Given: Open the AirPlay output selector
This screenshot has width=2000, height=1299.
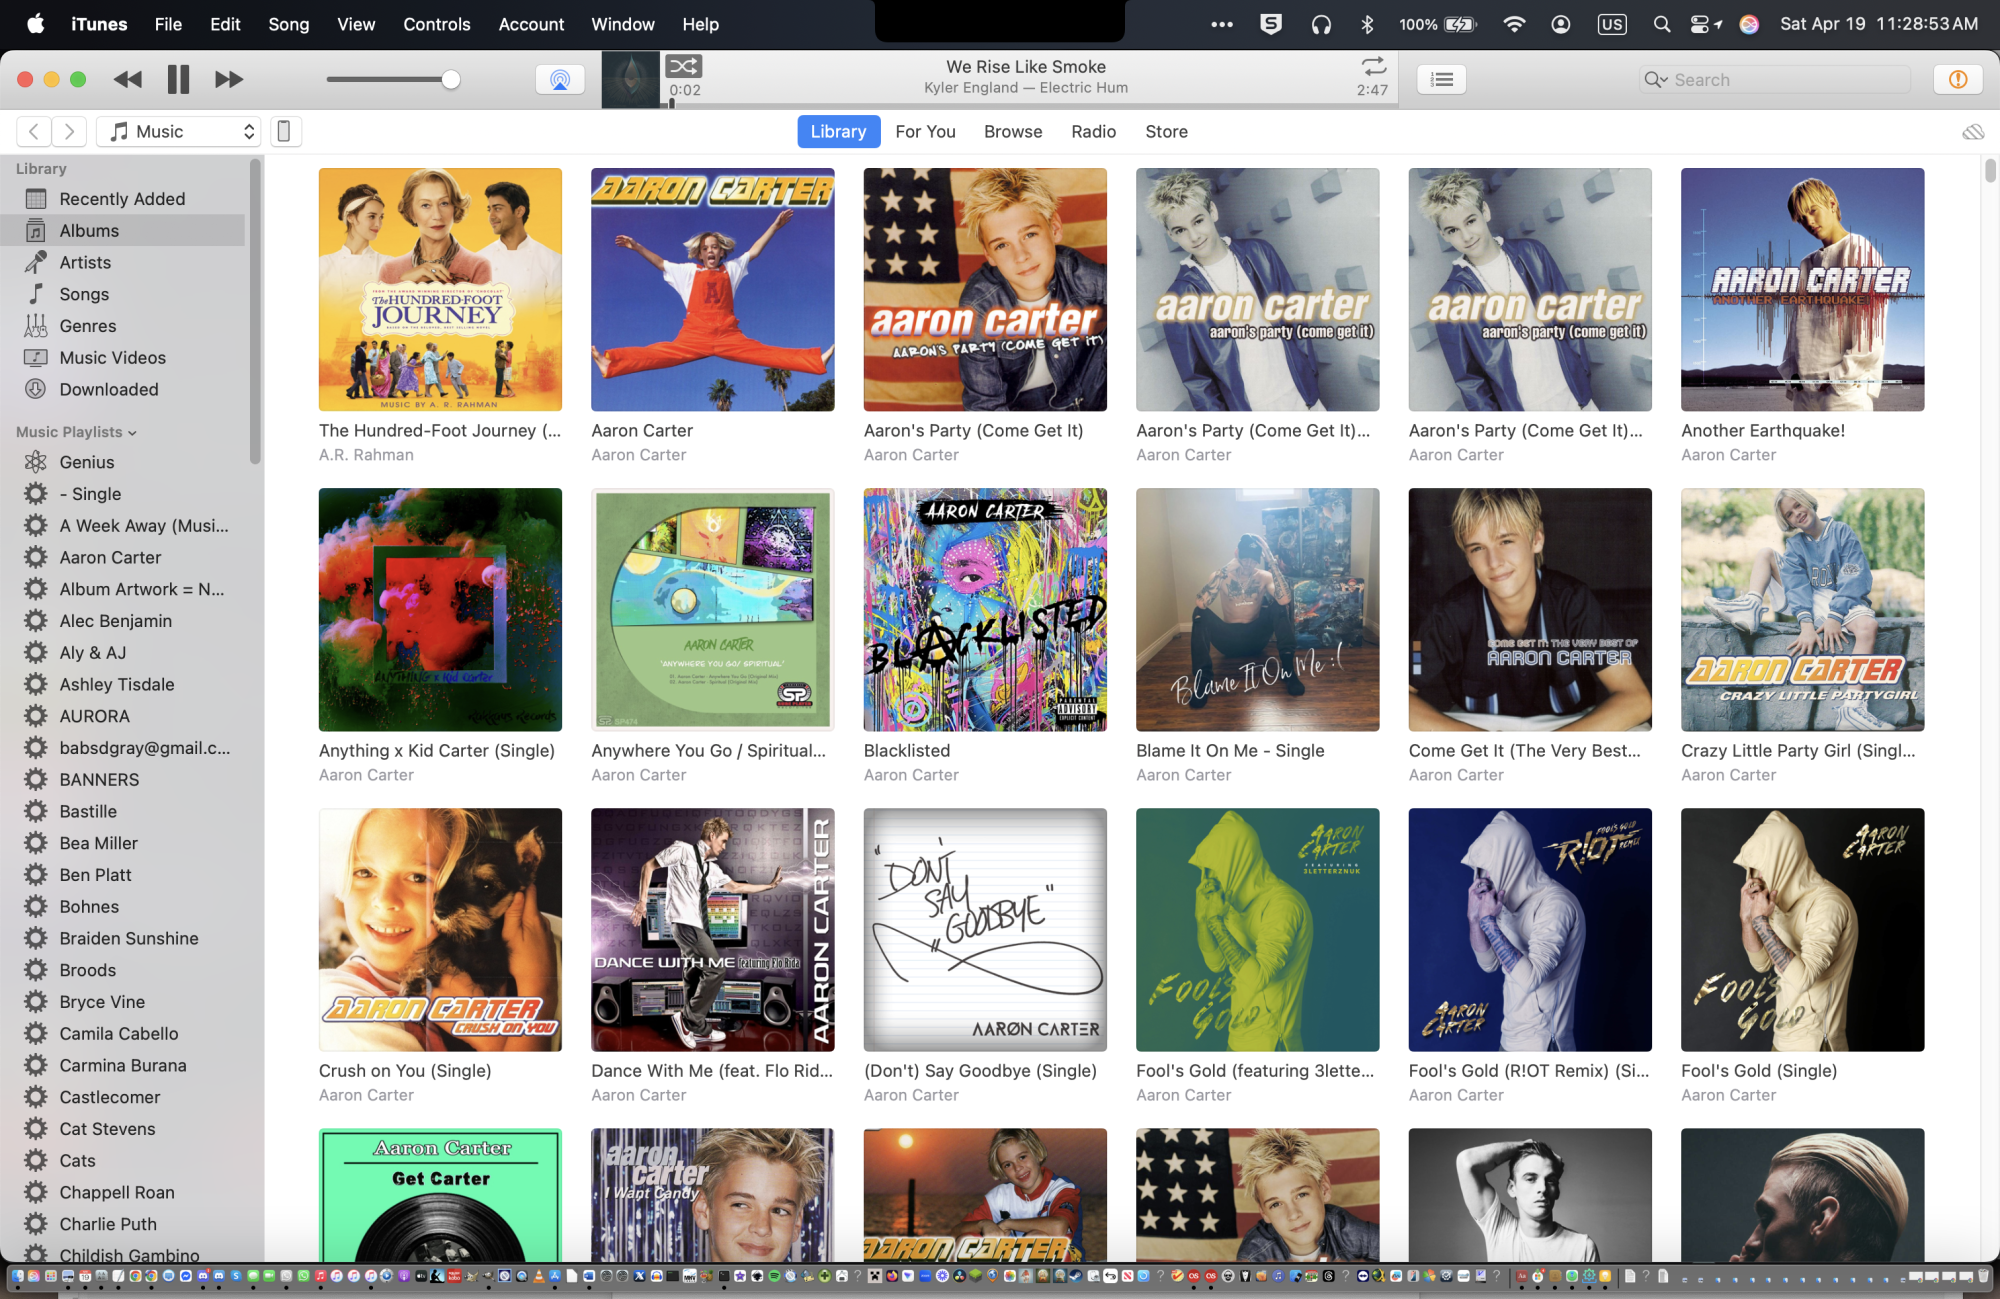Looking at the screenshot, I should pyautogui.click(x=560, y=79).
